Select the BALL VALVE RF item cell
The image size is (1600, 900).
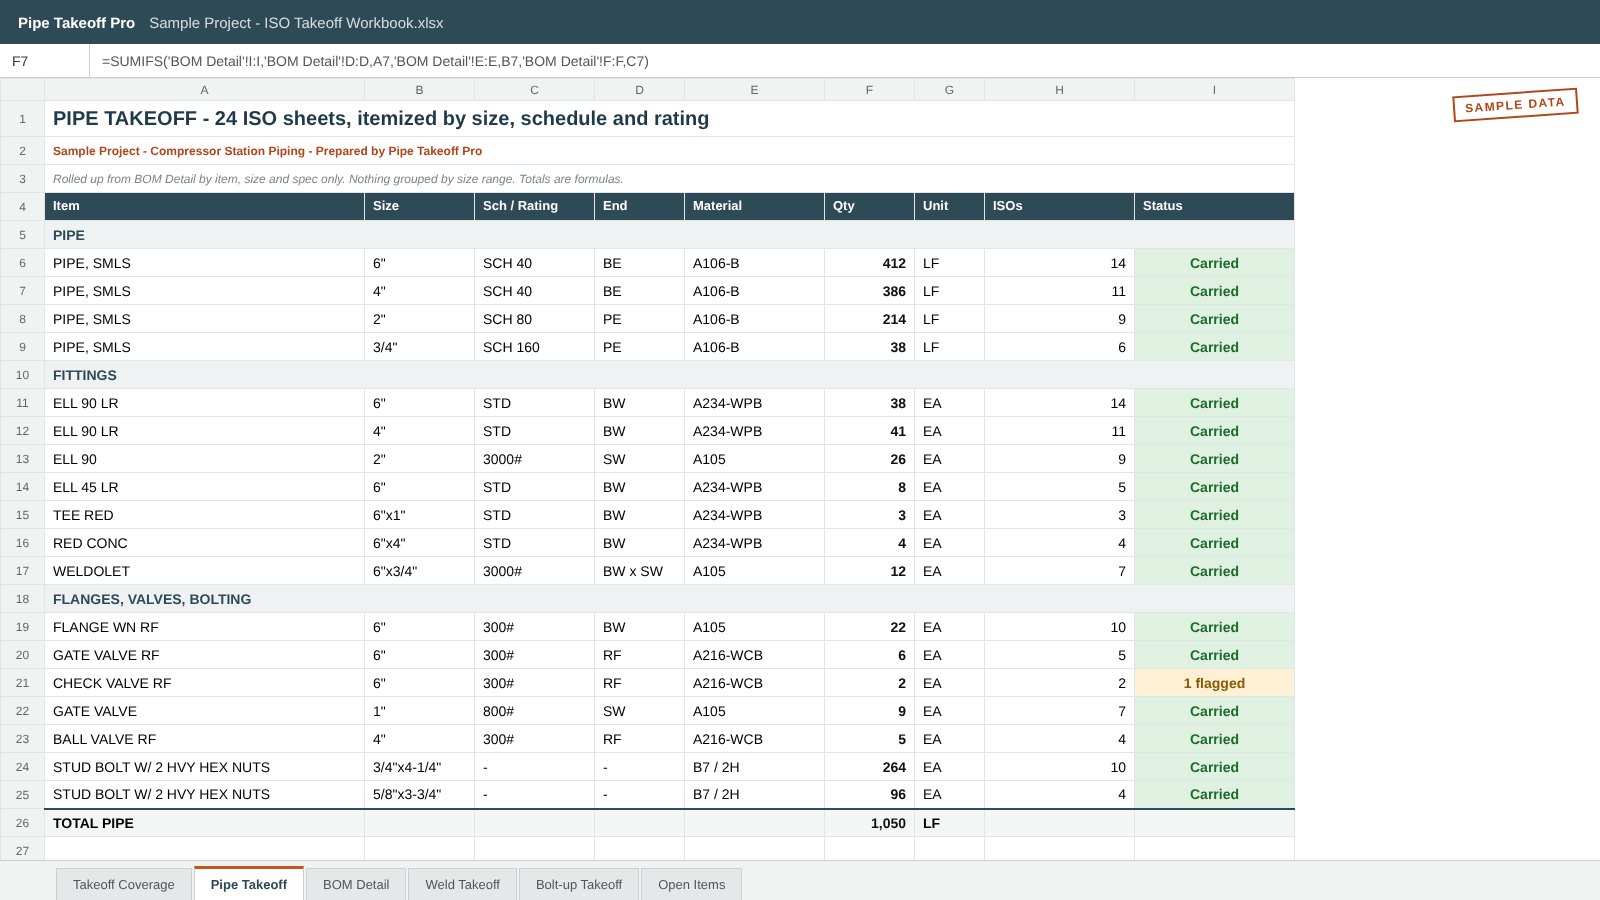pos(205,739)
